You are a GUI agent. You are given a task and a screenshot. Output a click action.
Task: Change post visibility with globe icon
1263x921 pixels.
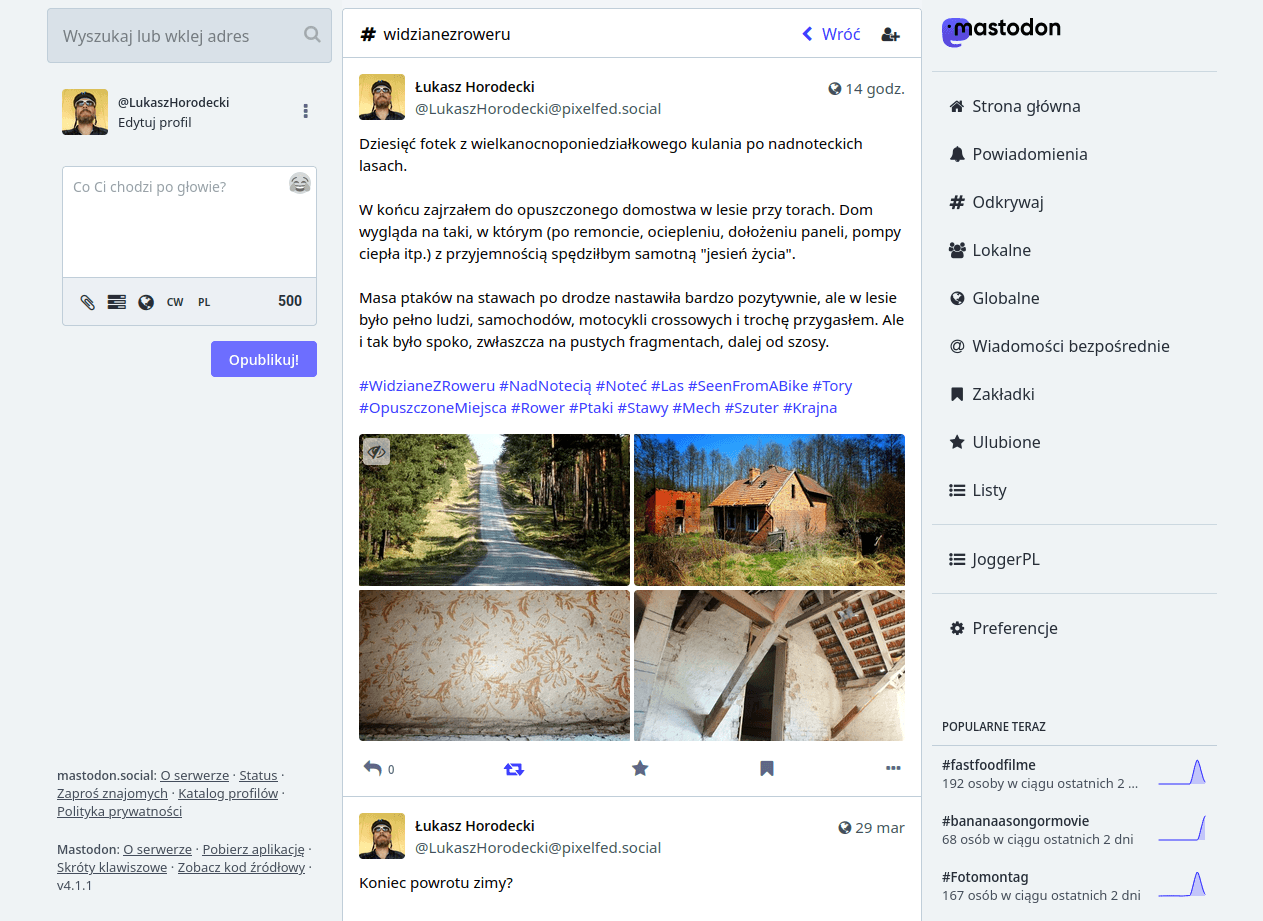[x=146, y=302]
